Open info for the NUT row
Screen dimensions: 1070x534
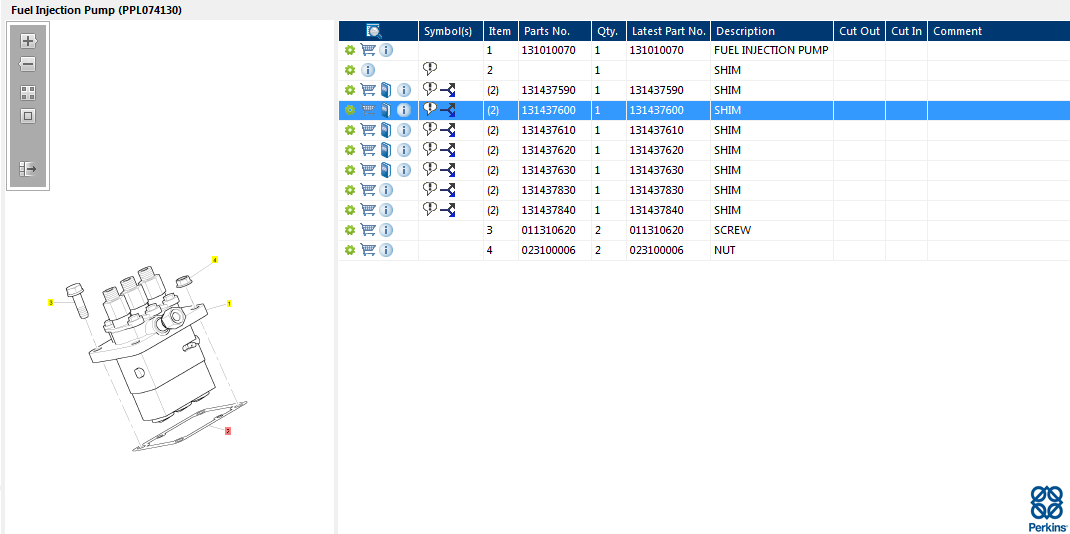click(x=386, y=250)
